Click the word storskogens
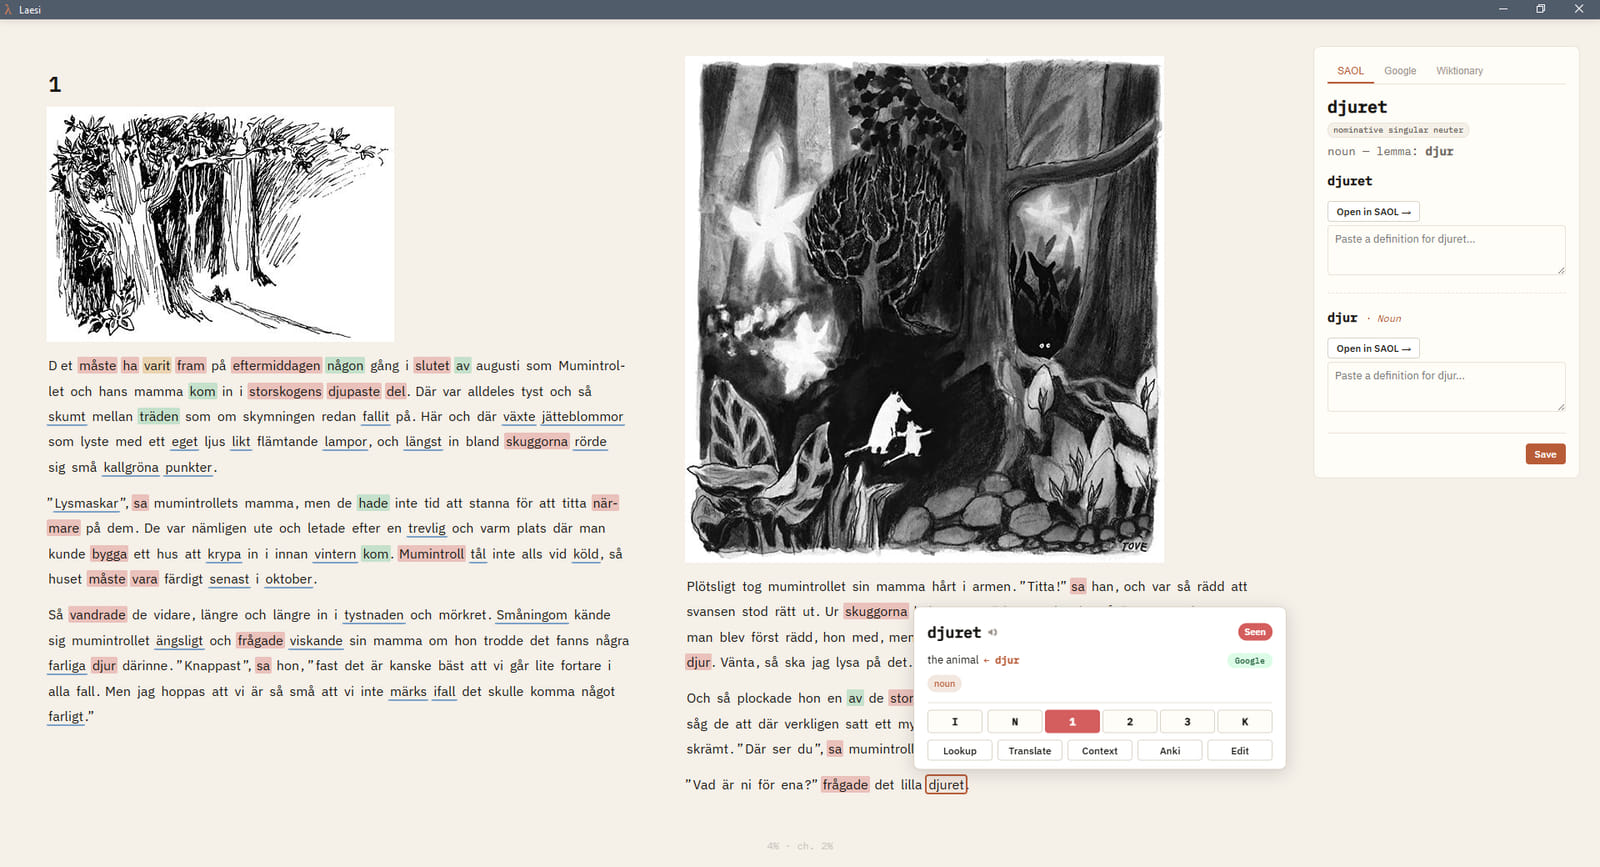Screen dimensions: 1600x867 [285, 392]
